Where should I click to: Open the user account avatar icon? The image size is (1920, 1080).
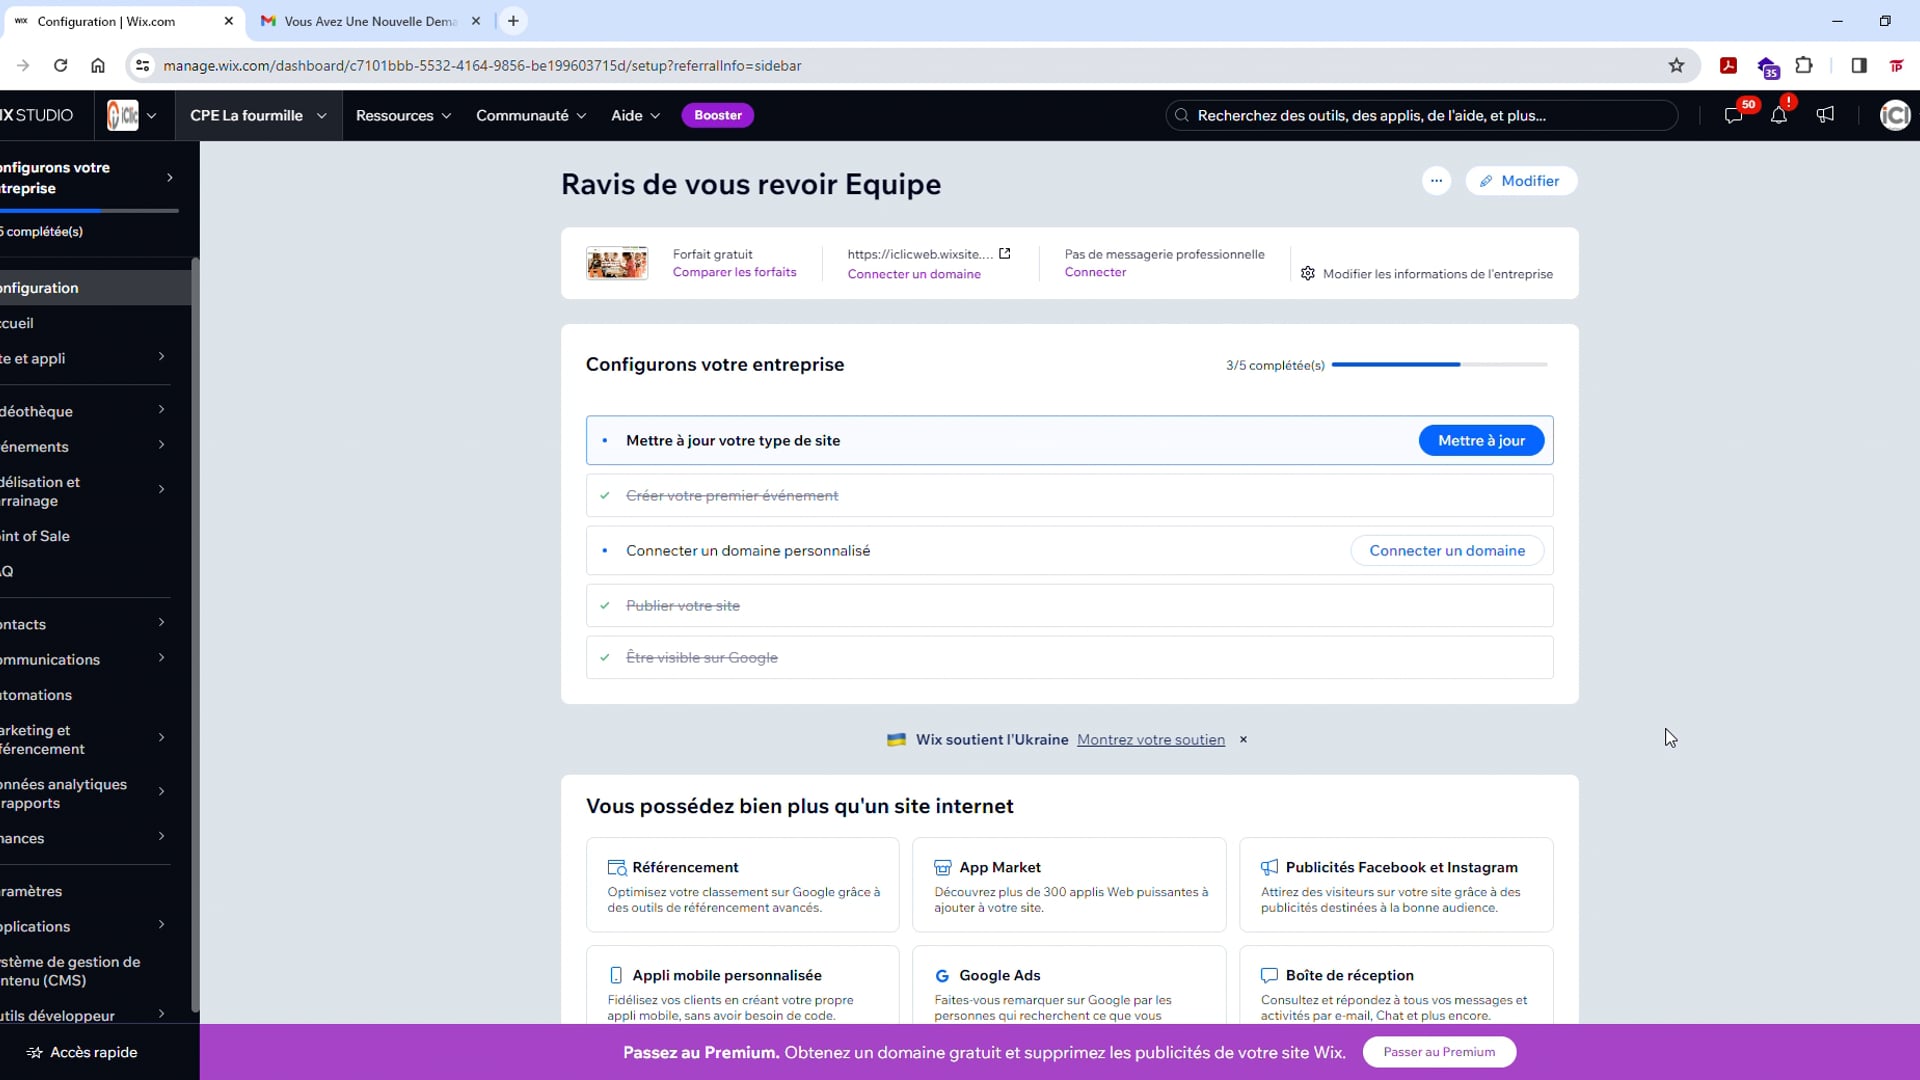coord(1895,116)
